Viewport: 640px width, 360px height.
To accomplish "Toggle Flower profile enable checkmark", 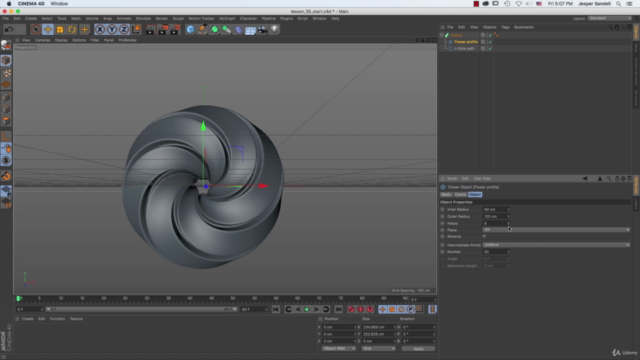I will pyautogui.click(x=490, y=42).
